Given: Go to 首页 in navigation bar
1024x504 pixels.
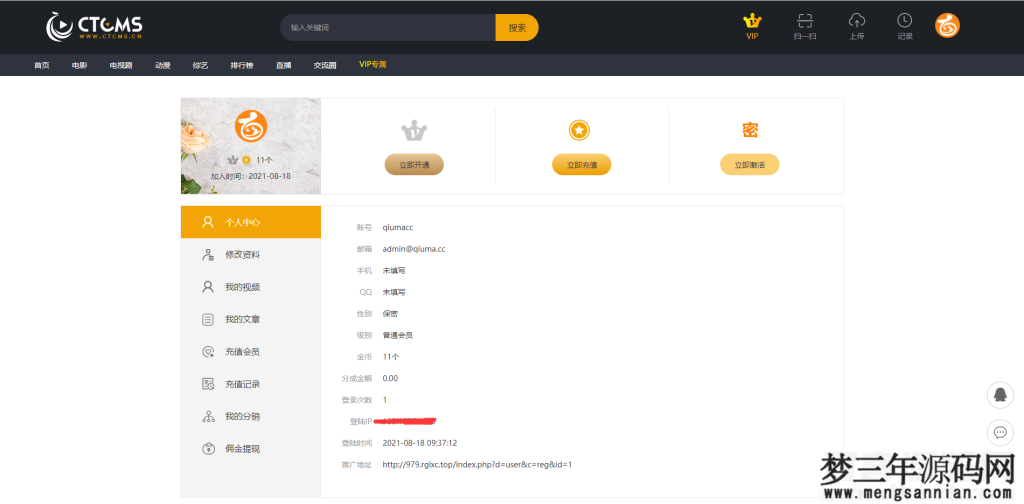Looking at the screenshot, I should click(42, 65).
